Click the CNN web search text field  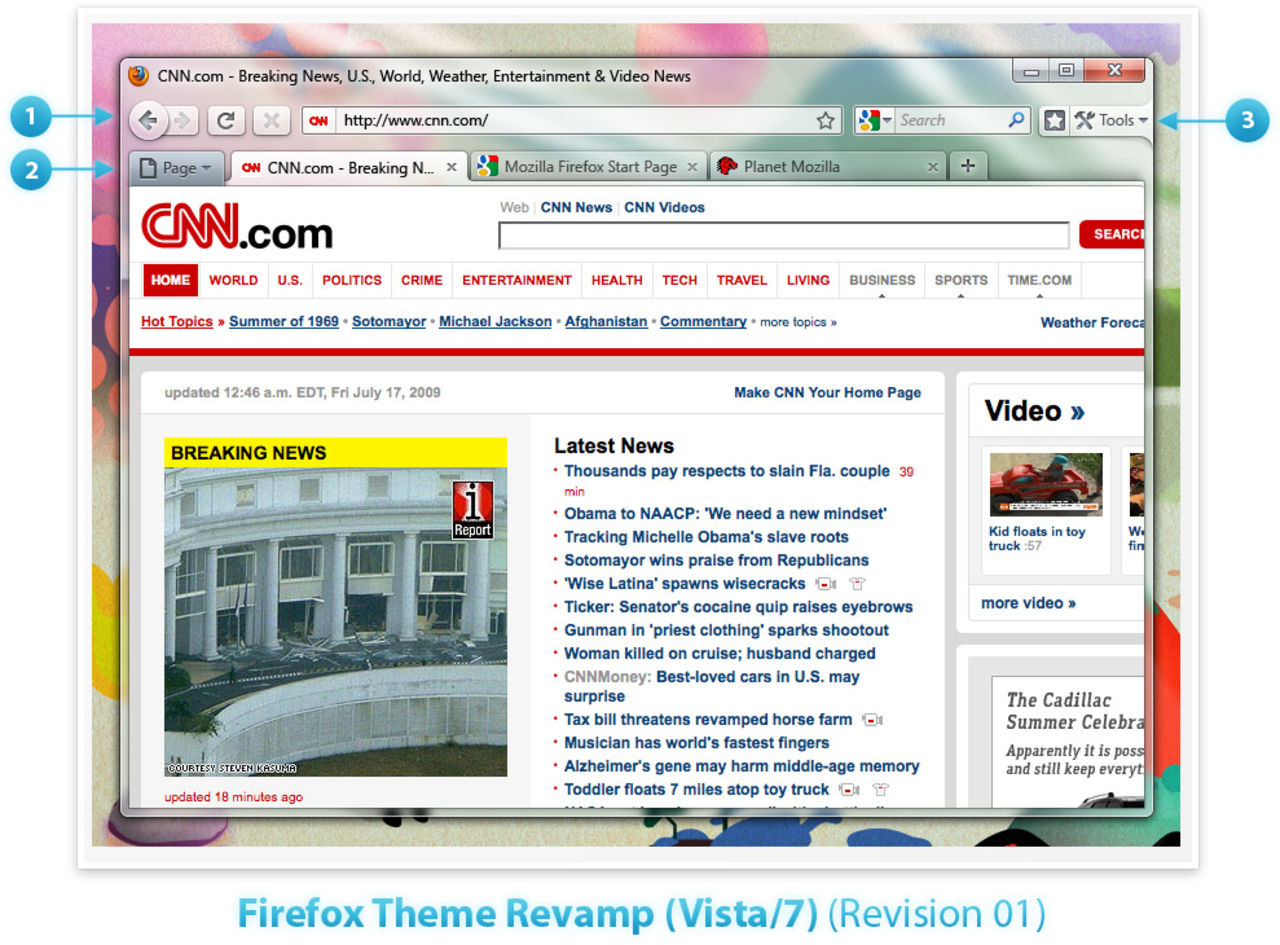click(x=783, y=236)
